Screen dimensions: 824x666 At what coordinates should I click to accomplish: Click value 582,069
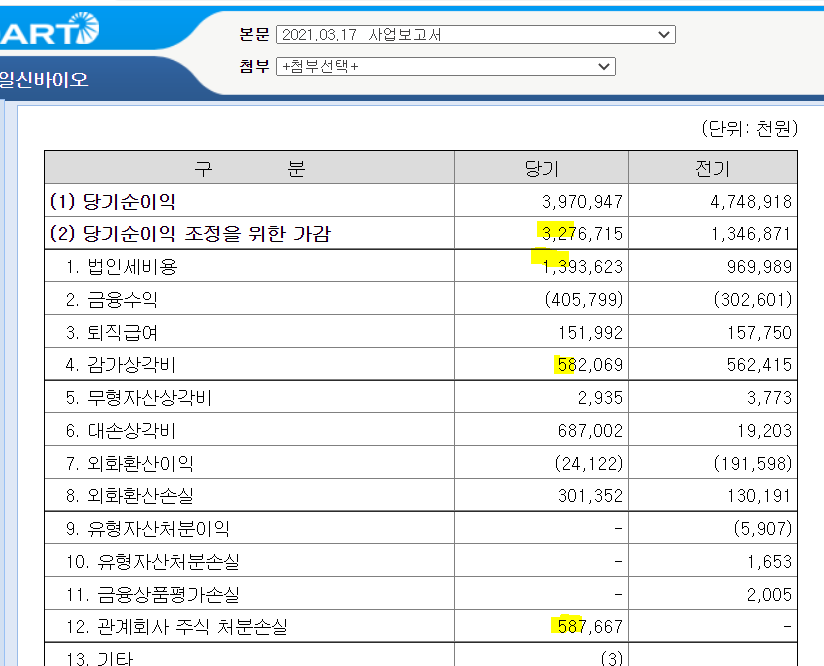(591, 364)
